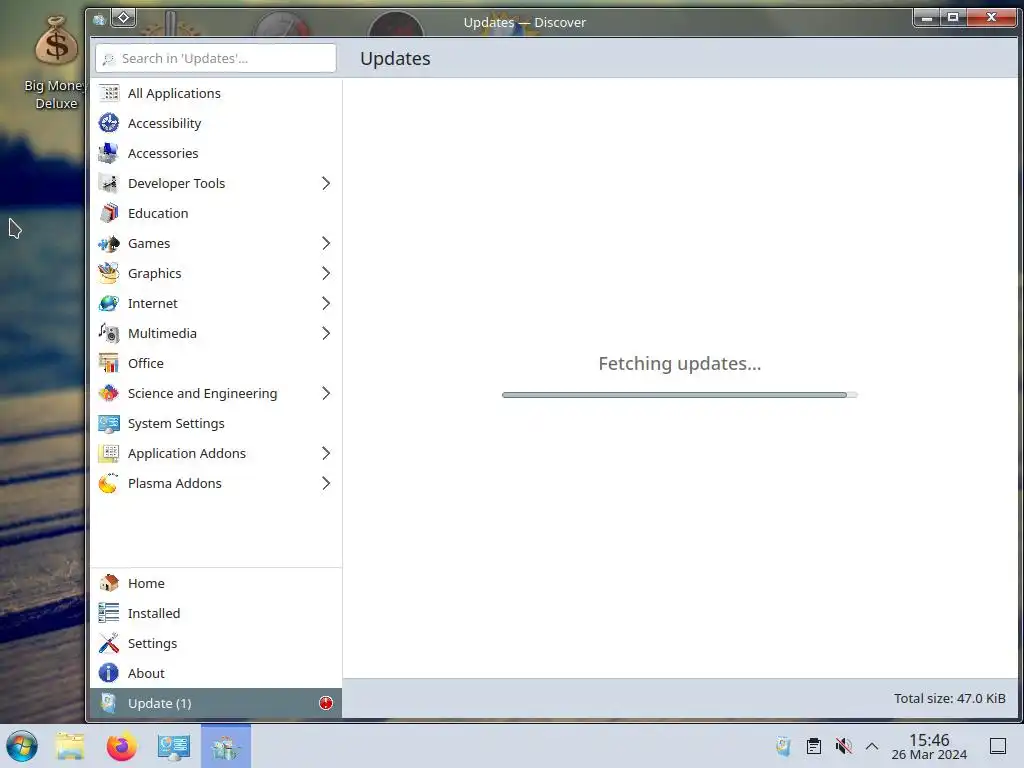Click the taskbar clock showing 15:46

tap(929, 746)
